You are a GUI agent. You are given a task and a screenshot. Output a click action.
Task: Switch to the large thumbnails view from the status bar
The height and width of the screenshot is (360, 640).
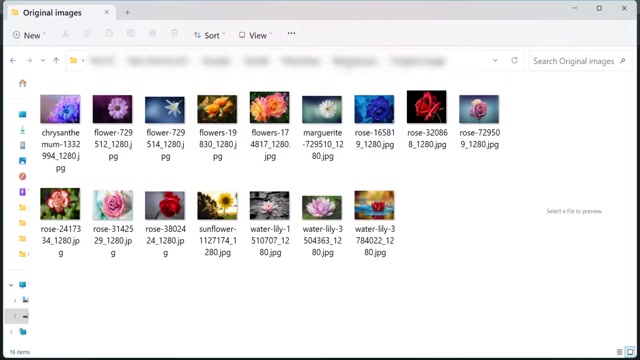(x=630, y=352)
